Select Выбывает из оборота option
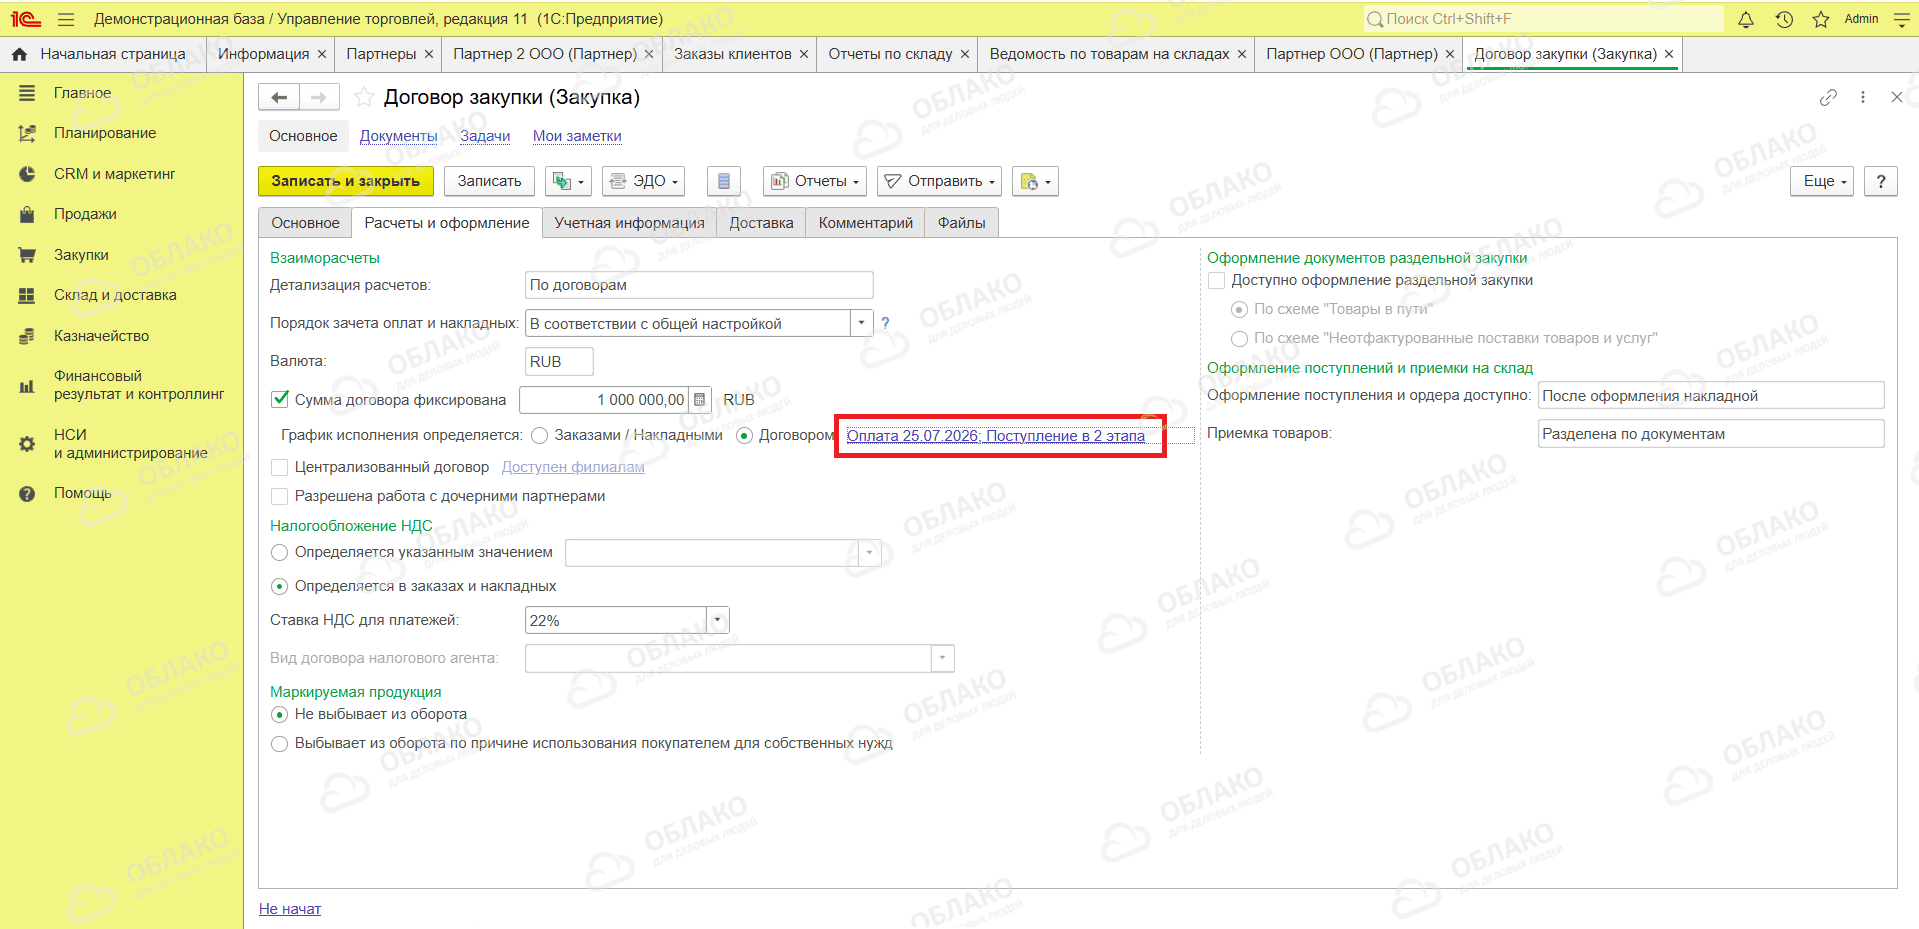This screenshot has width=1919, height=929. pos(280,743)
